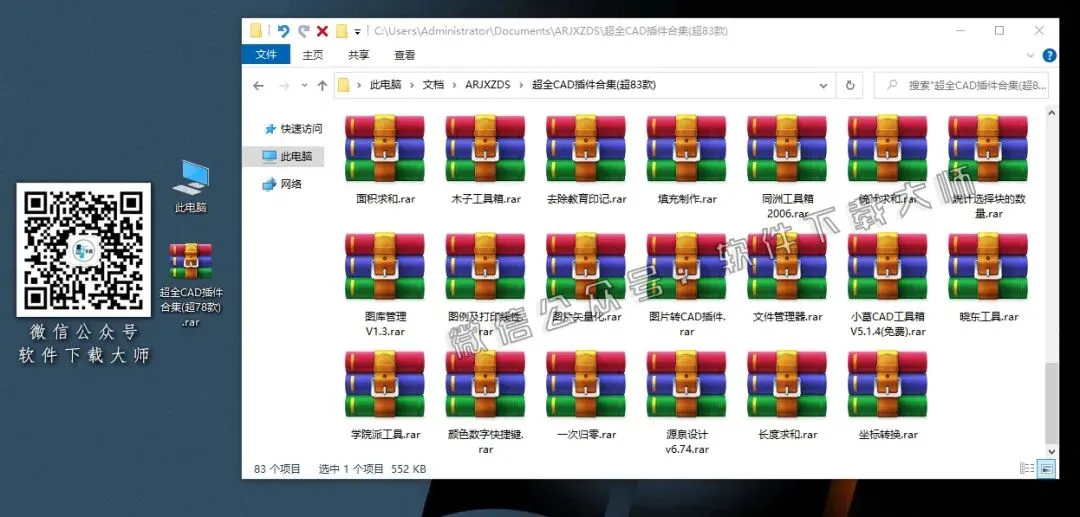Select the 面积求和.rar archive icon

(385, 148)
